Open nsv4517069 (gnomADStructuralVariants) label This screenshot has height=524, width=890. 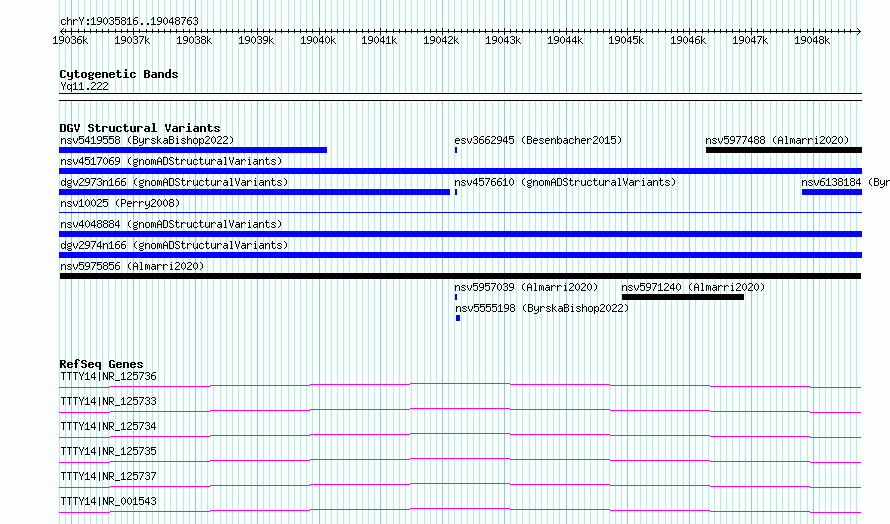coord(171,161)
